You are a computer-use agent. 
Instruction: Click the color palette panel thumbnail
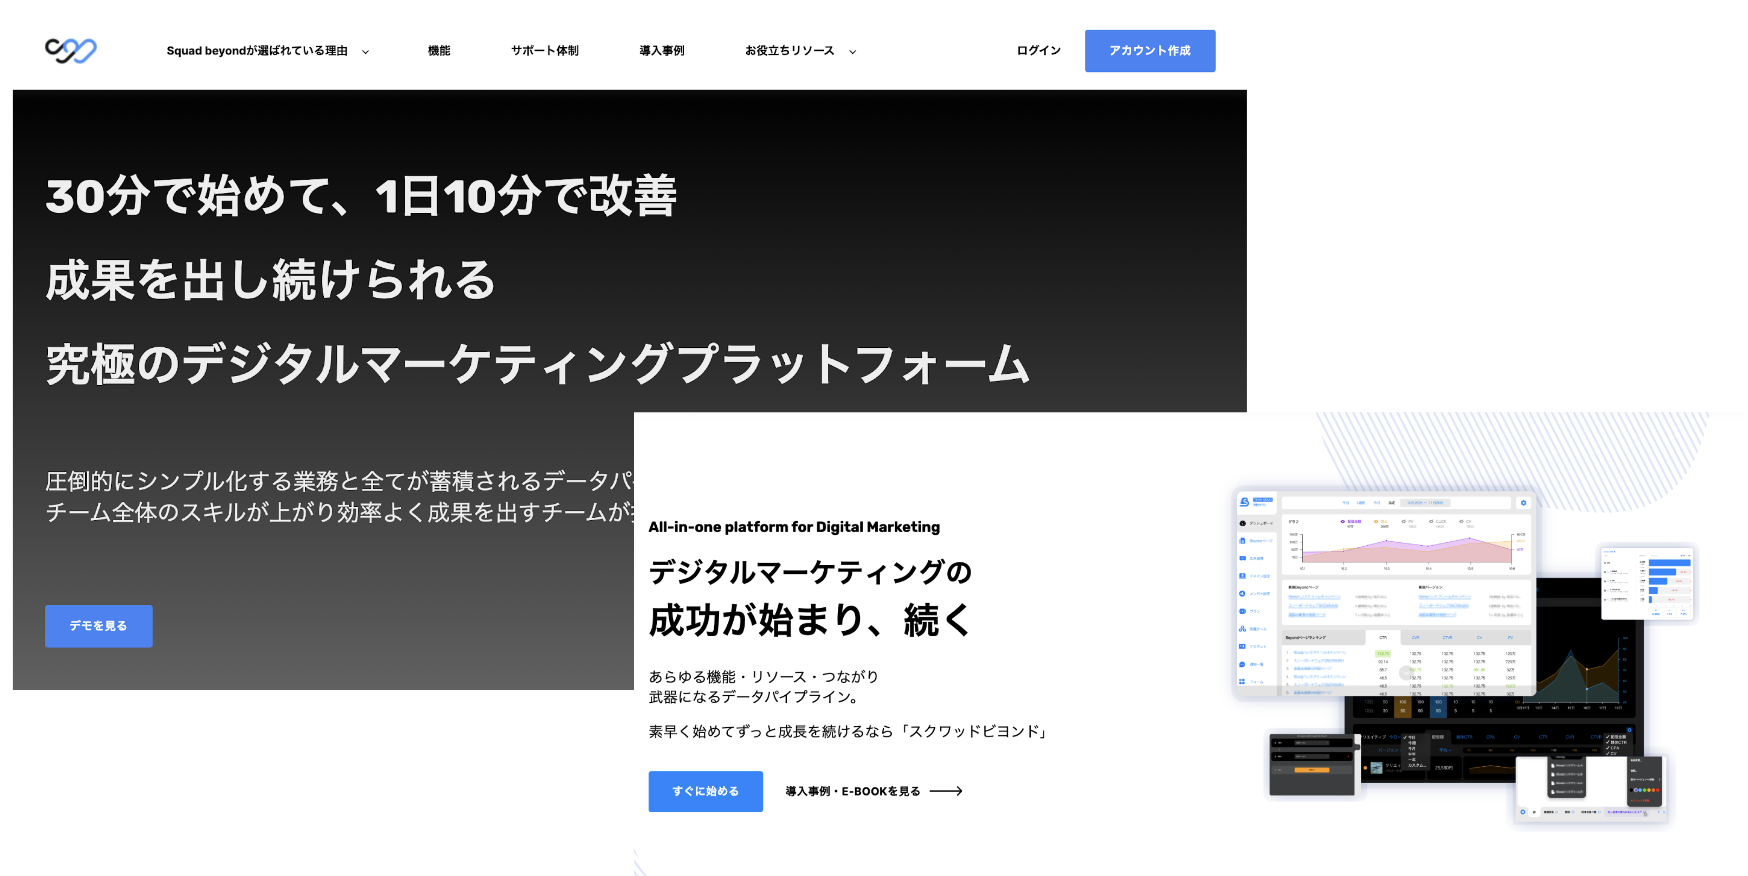click(1644, 782)
